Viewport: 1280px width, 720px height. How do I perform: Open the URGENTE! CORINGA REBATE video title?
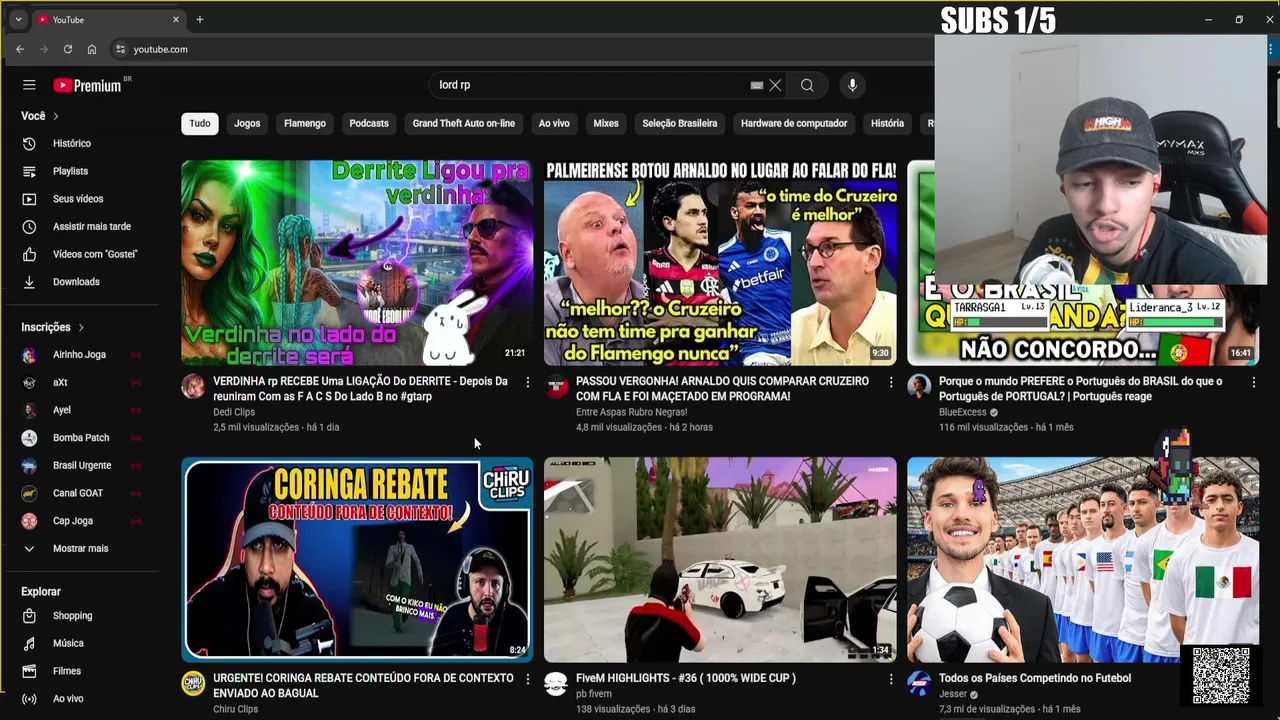363,686
